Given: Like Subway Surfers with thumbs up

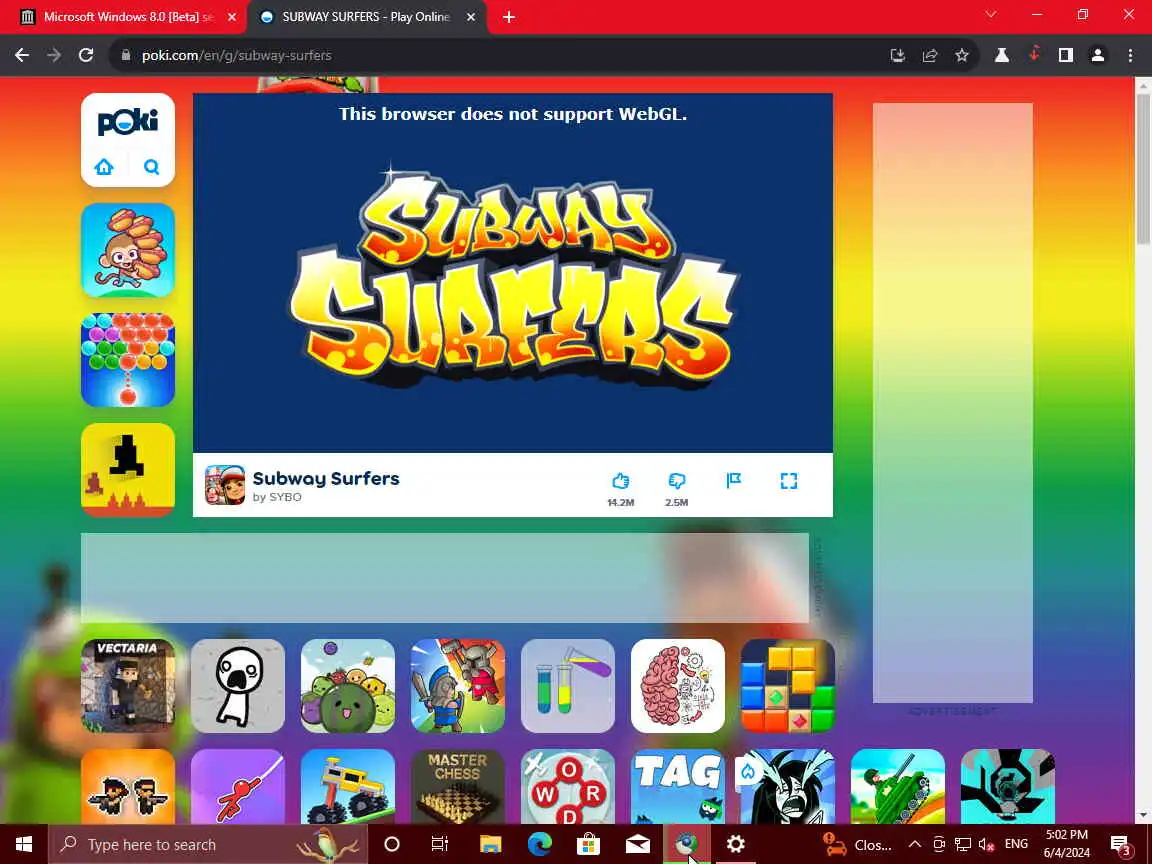Looking at the screenshot, I should [x=621, y=481].
